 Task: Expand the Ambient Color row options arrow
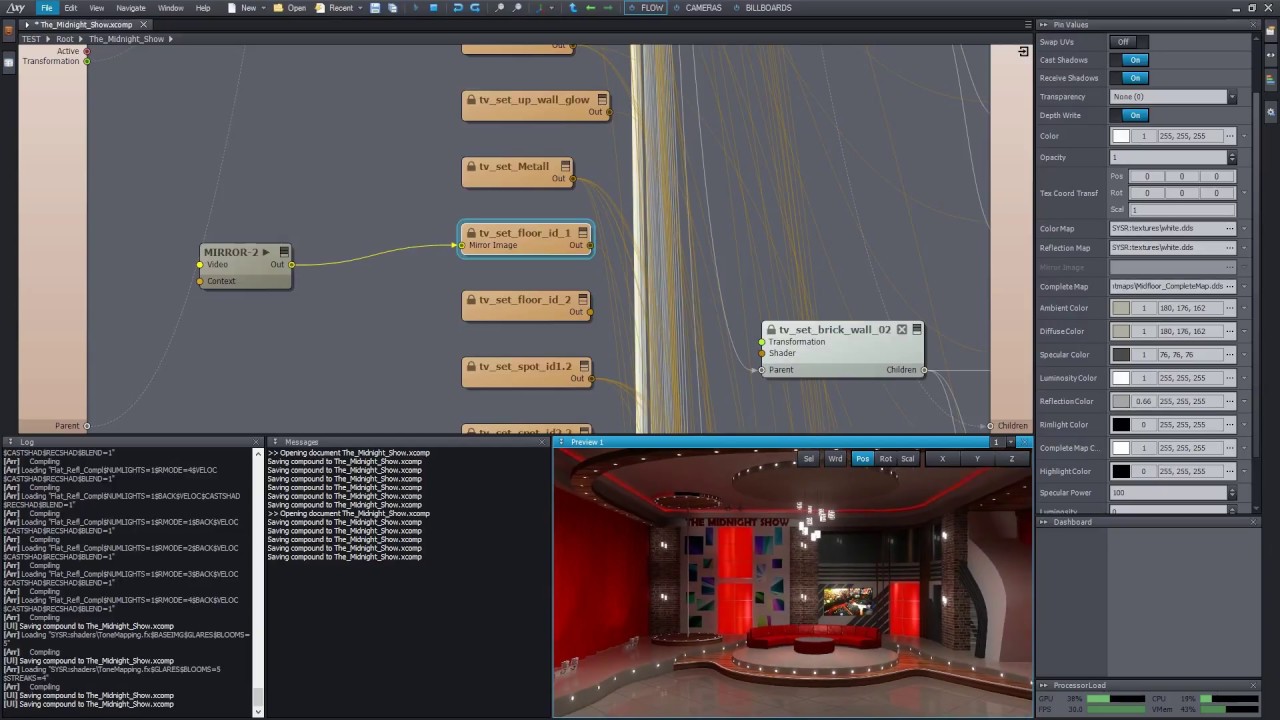pos(1244,308)
